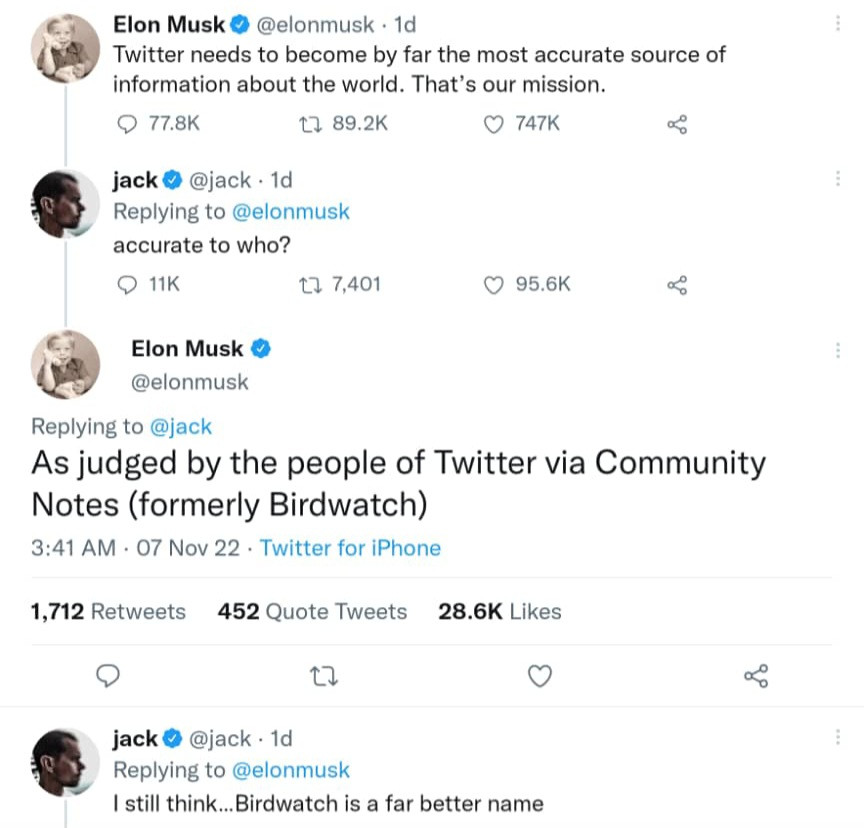This screenshot has height=828, width=864.
Task: Share the main Community Notes tweet
Action: tap(756, 677)
